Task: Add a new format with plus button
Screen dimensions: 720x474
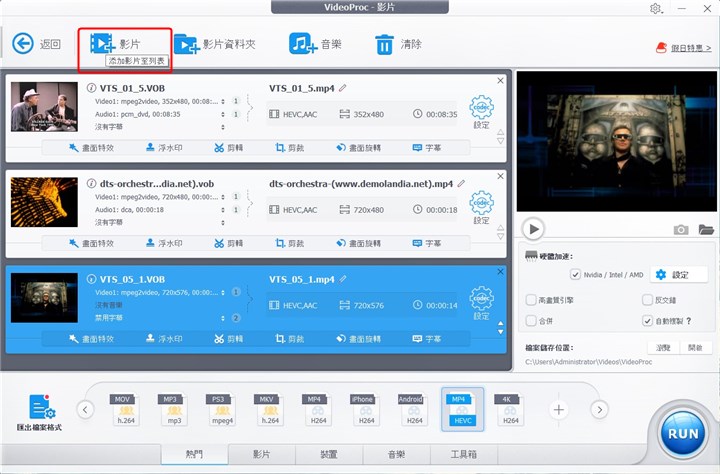Action: pos(558,409)
